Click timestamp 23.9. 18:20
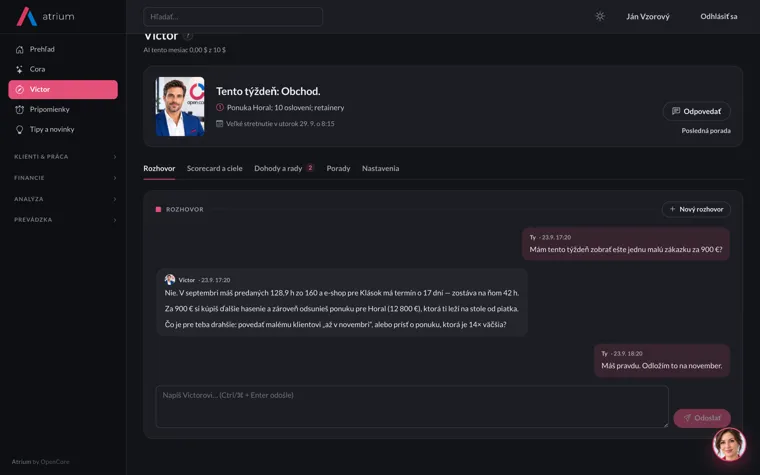 [x=627, y=354]
